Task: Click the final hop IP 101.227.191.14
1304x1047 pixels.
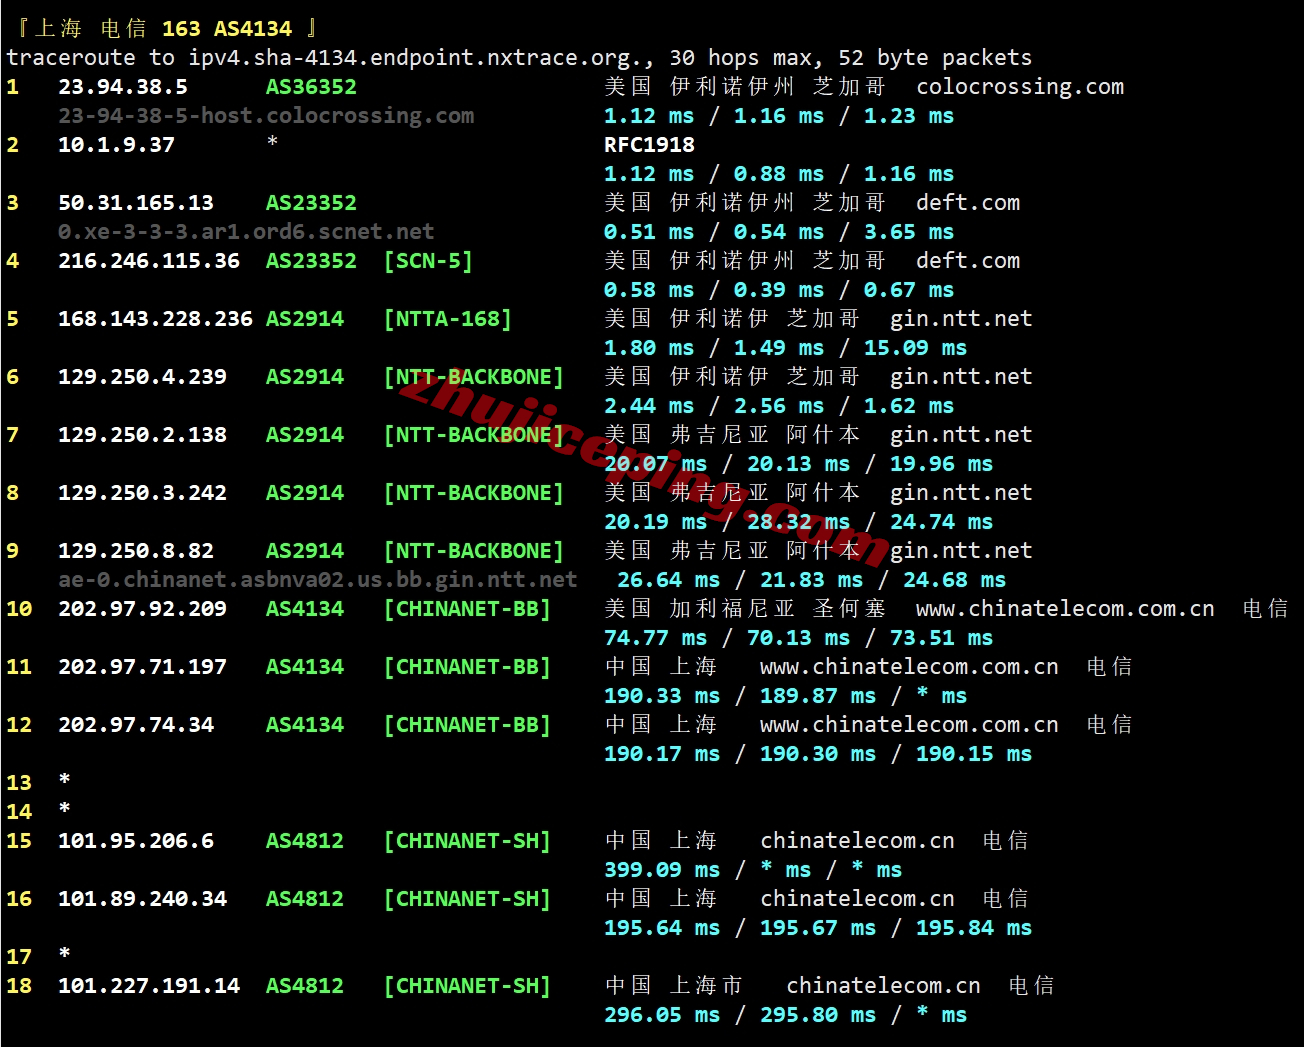Action: (148, 986)
